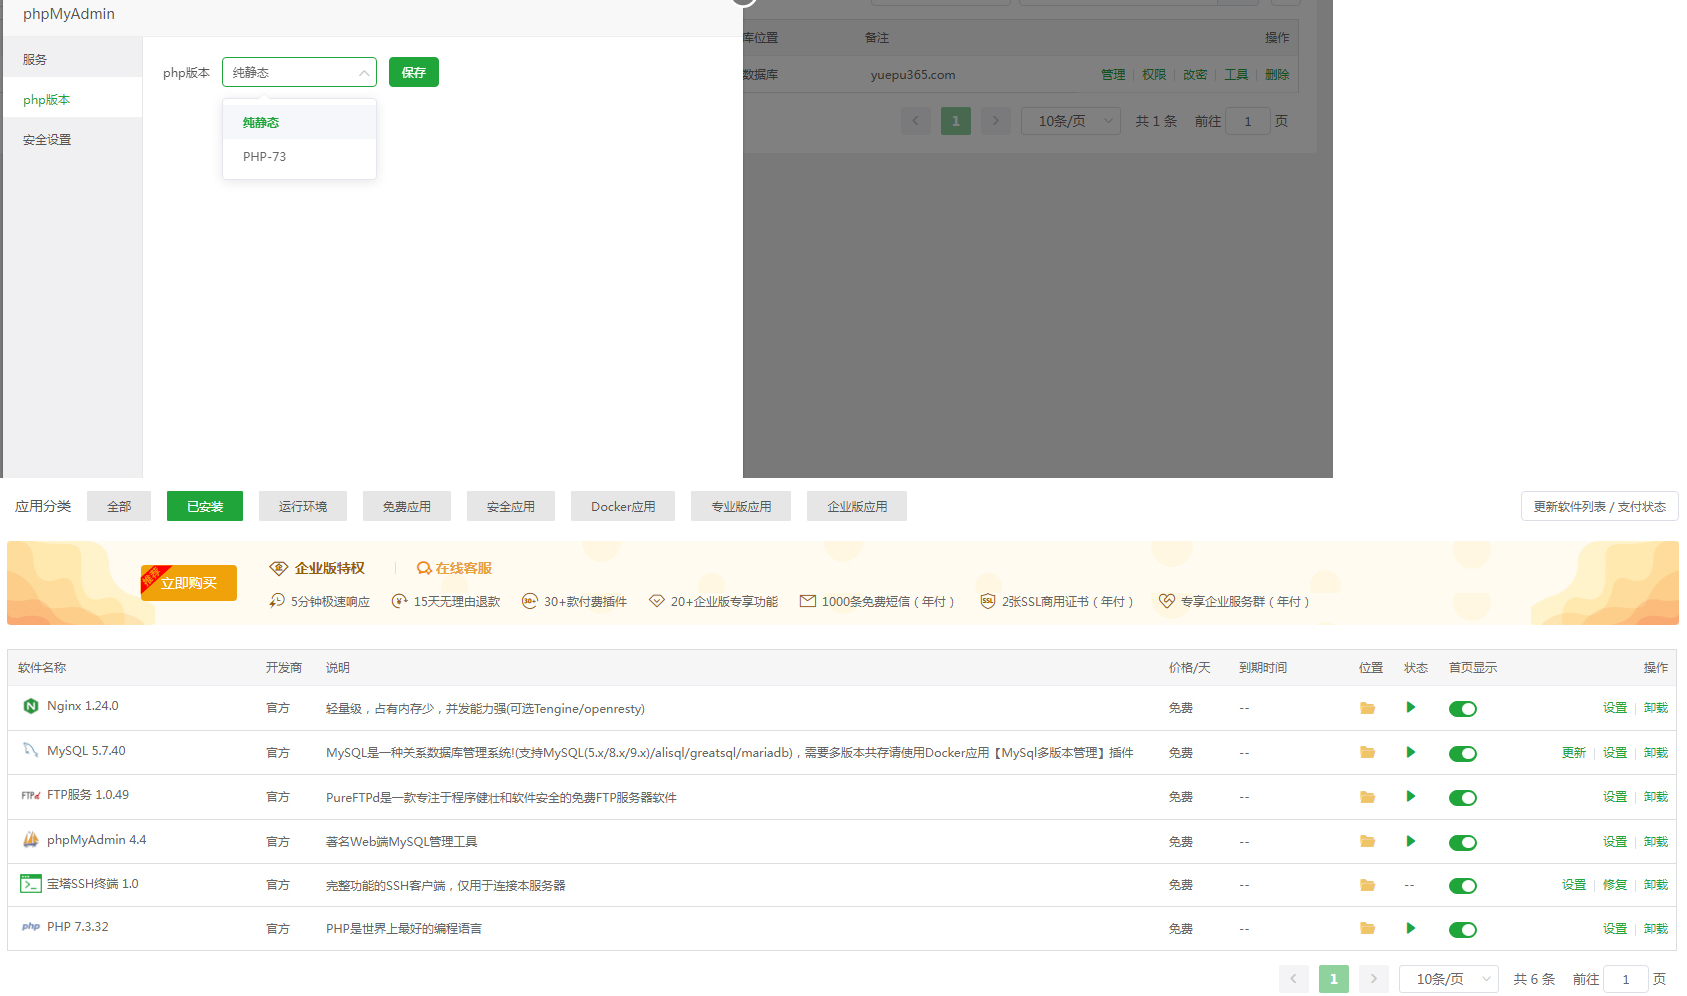Click the FTP服务 running status play icon
The image size is (1687, 996).
pyautogui.click(x=1410, y=796)
